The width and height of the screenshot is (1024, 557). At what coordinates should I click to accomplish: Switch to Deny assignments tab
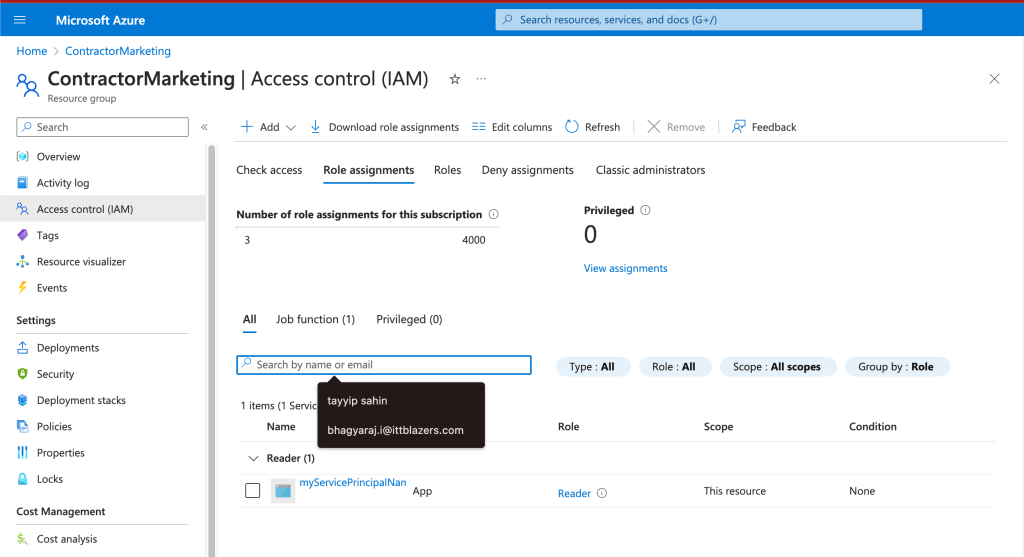pyautogui.click(x=528, y=170)
